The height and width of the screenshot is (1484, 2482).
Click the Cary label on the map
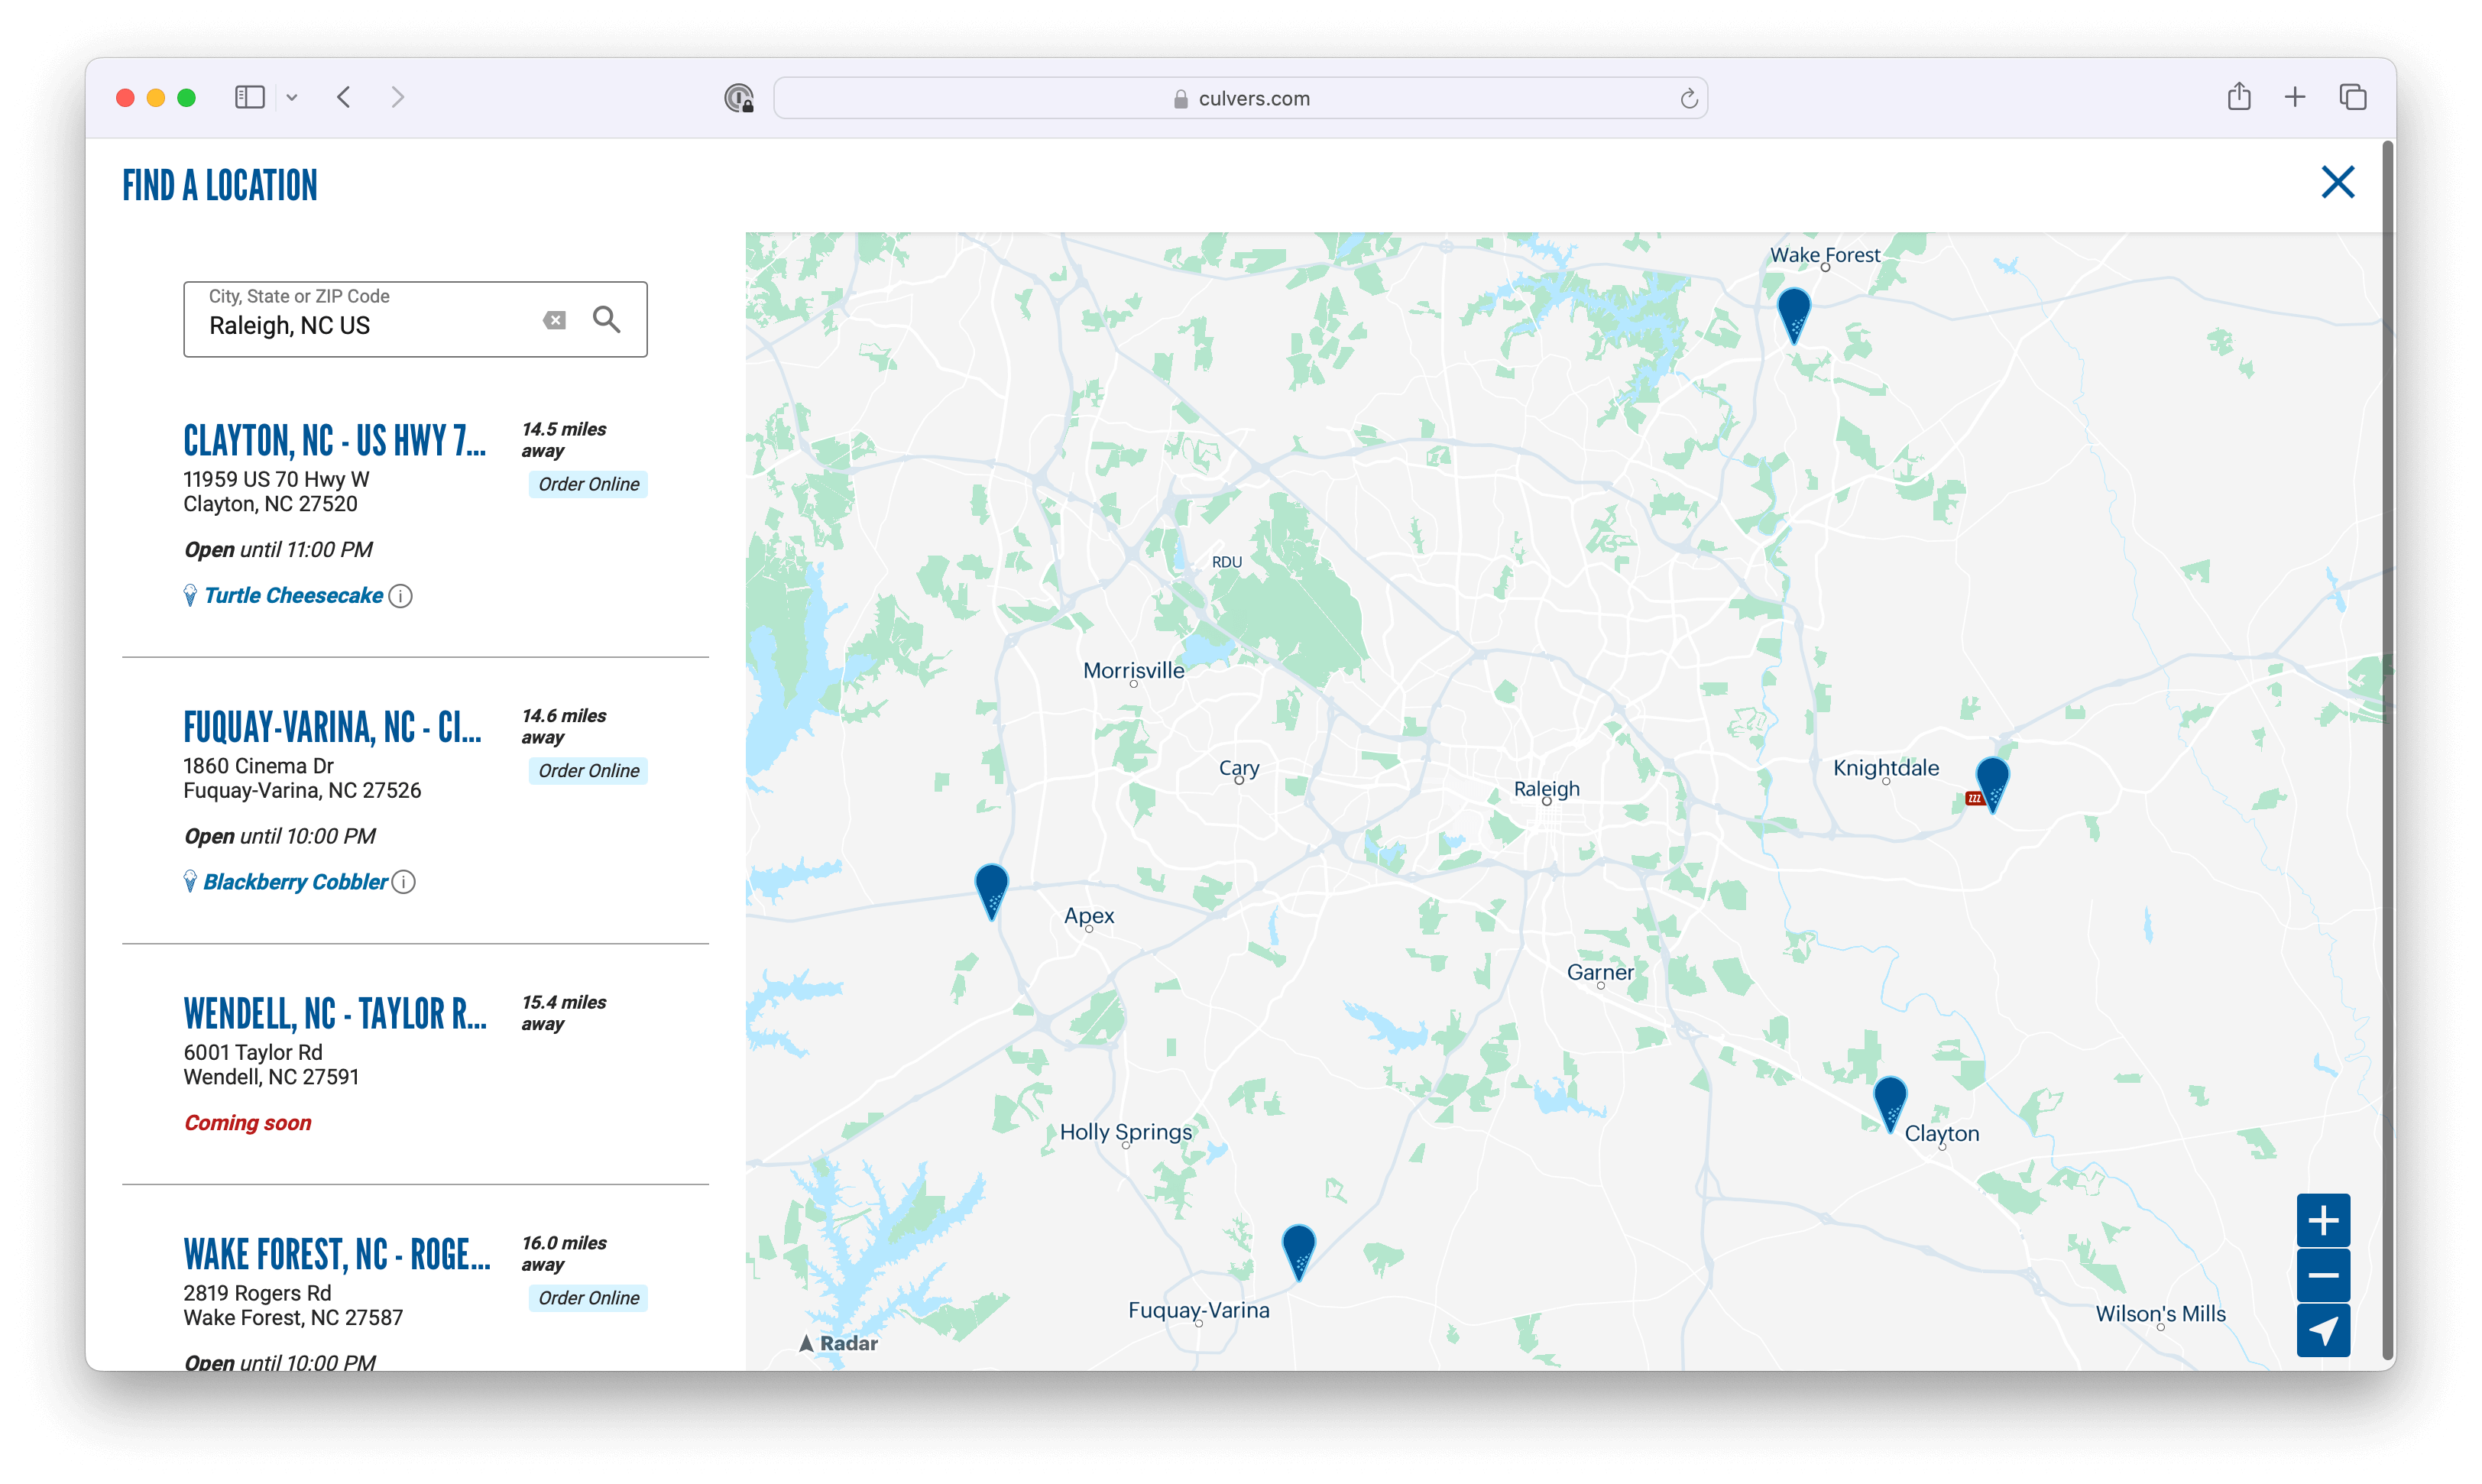1238,768
